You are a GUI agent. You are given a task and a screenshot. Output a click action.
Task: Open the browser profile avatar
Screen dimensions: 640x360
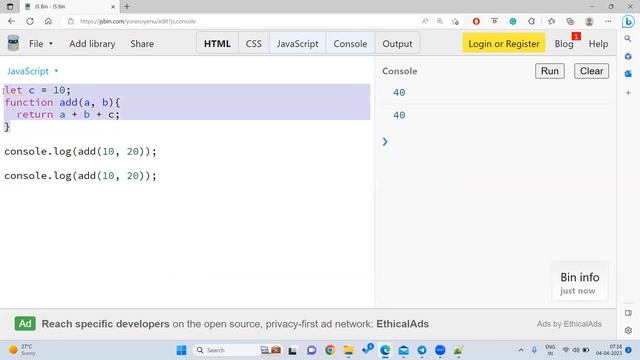coord(589,21)
